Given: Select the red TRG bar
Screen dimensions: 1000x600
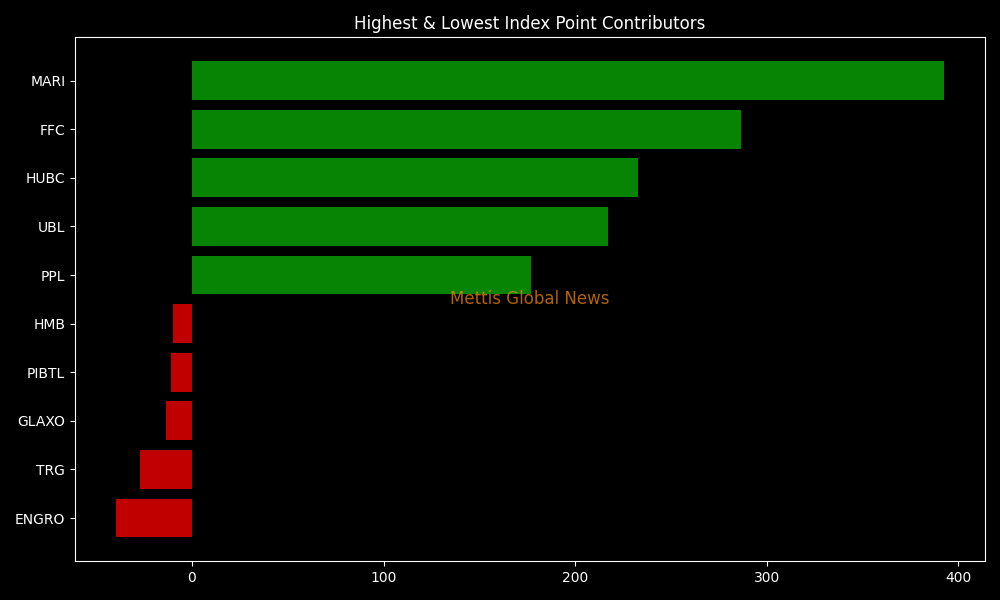Looking at the screenshot, I should [x=166, y=469].
